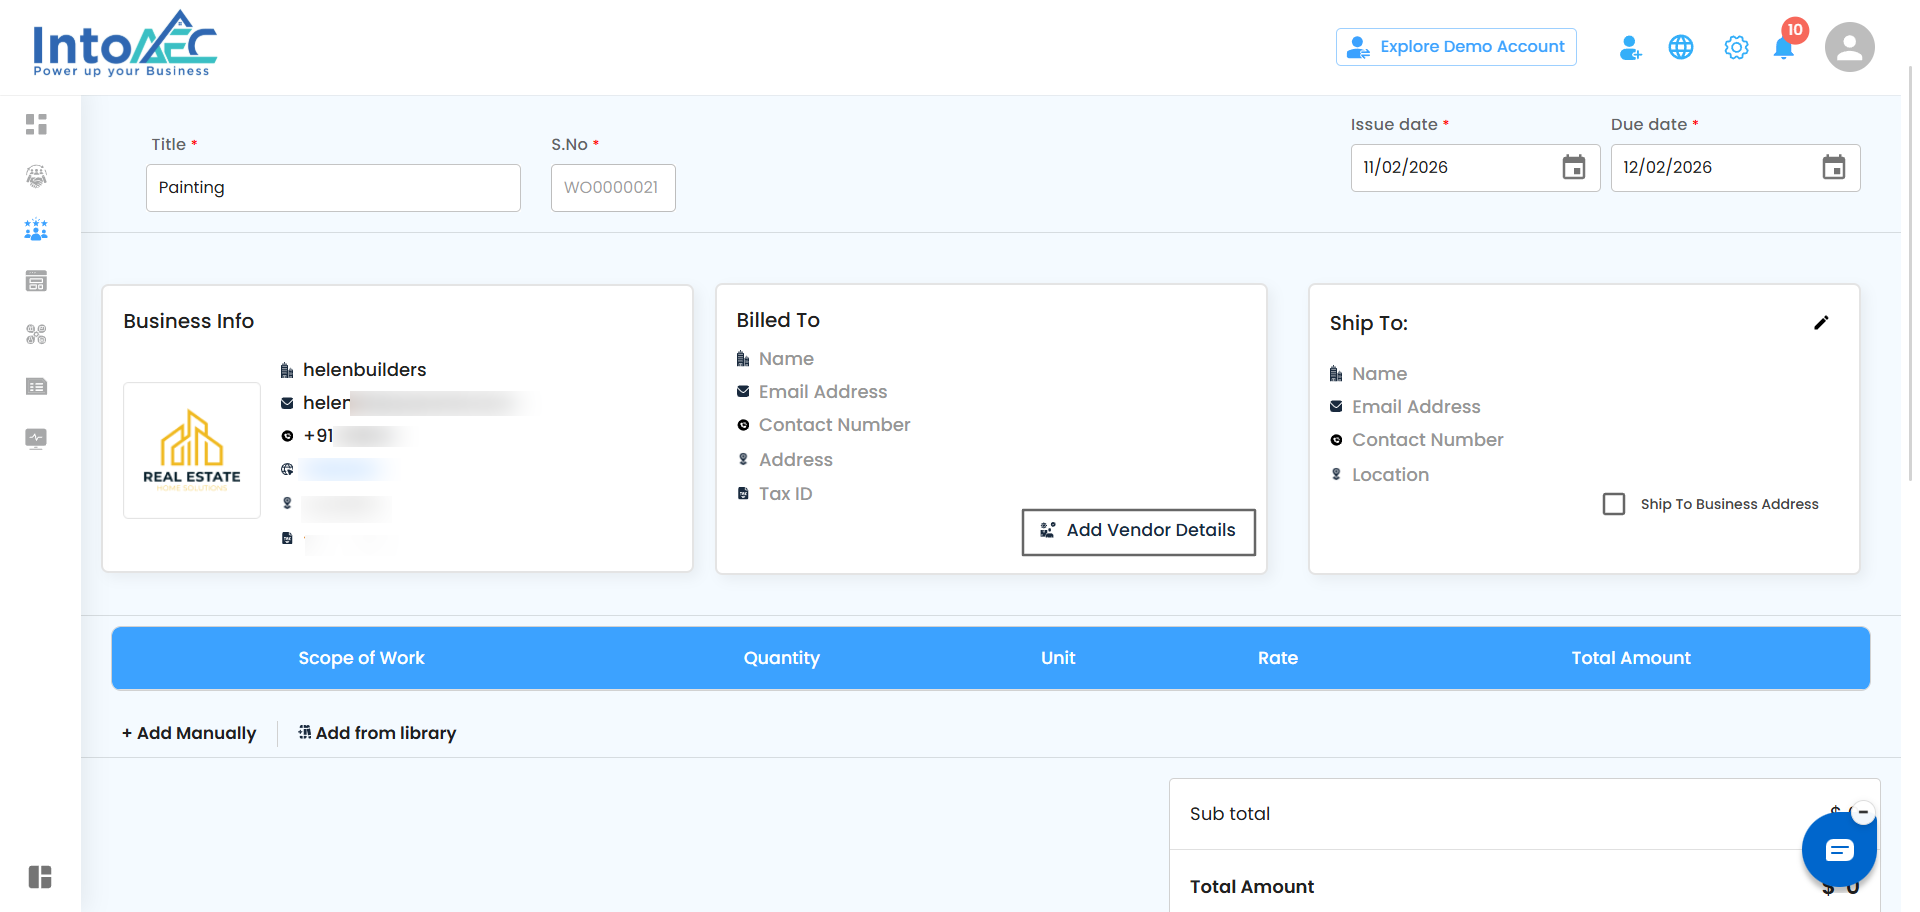Click the Billed To Email Address placeholder
The image size is (1920, 912).
tap(823, 392)
